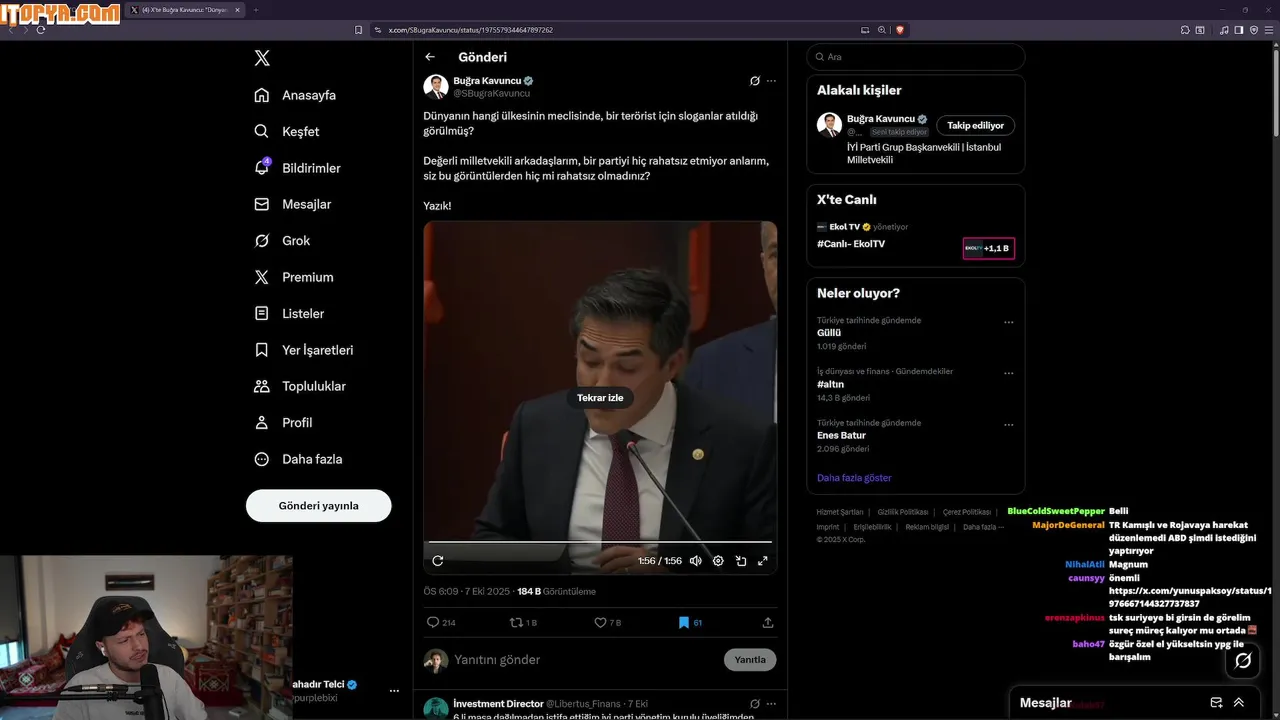Open the #altın trending topic
The width and height of the screenshot is (1280, 720).
831,384
